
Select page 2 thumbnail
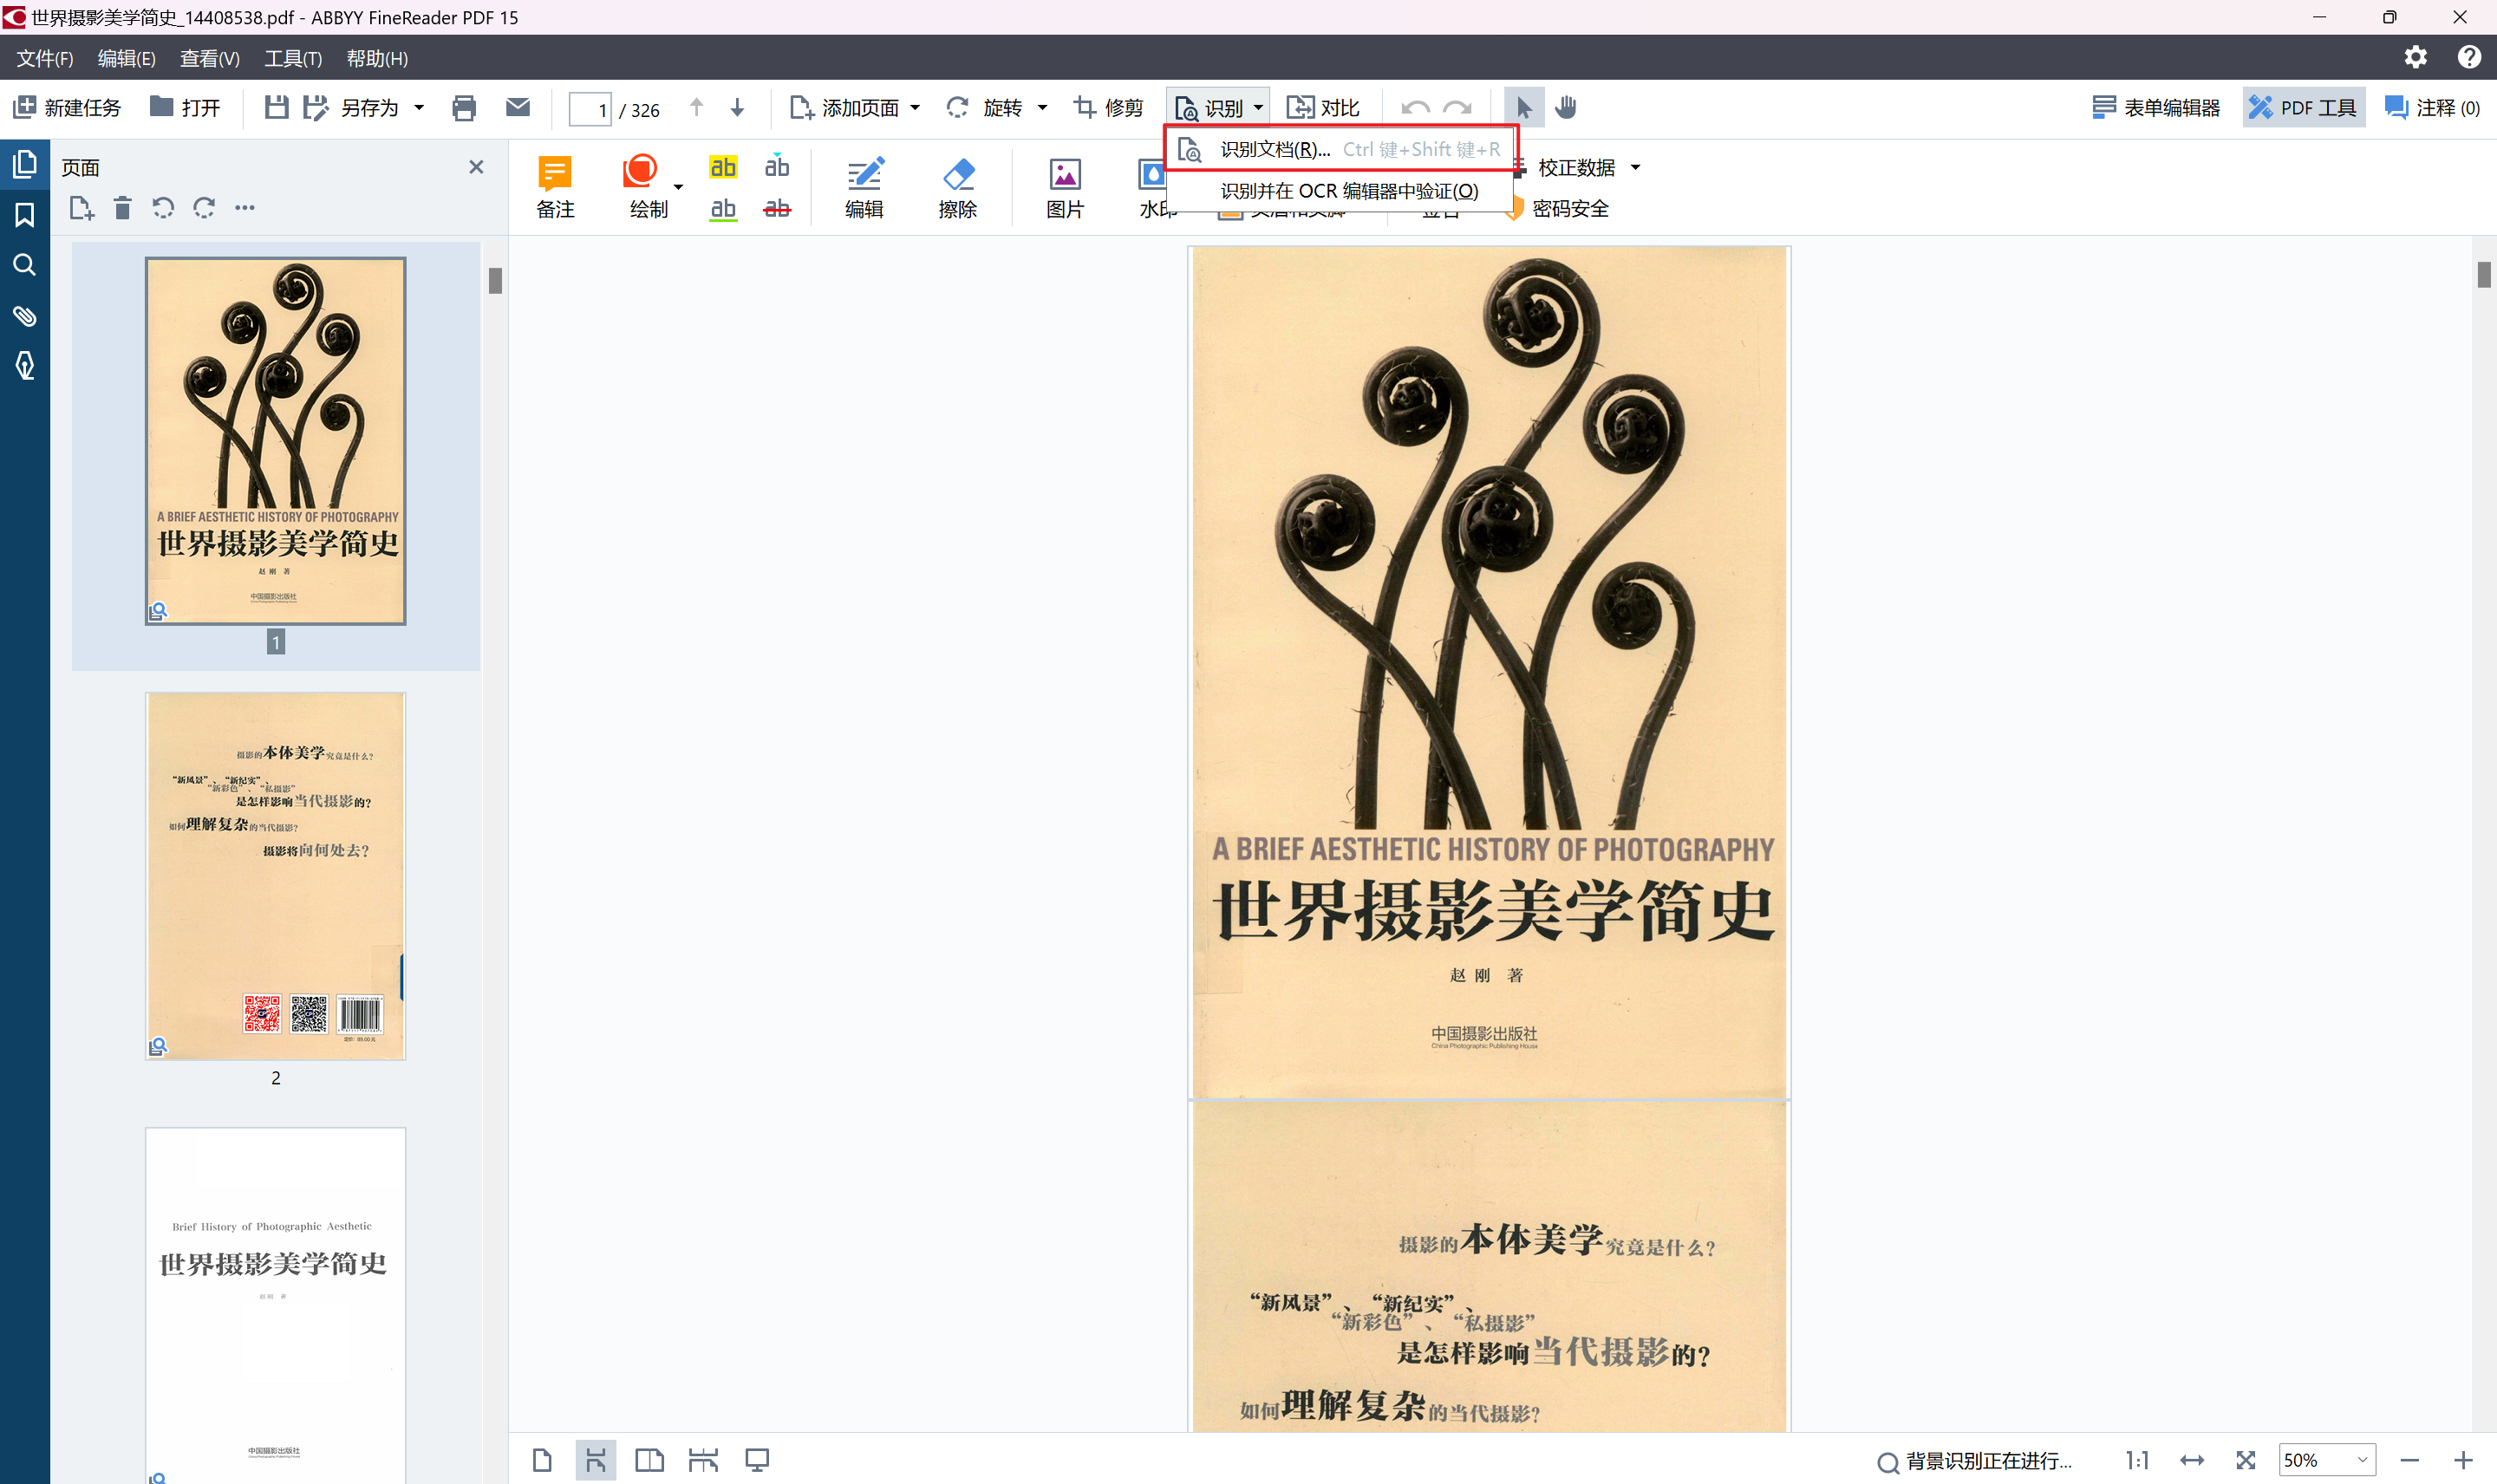[275, 875]
